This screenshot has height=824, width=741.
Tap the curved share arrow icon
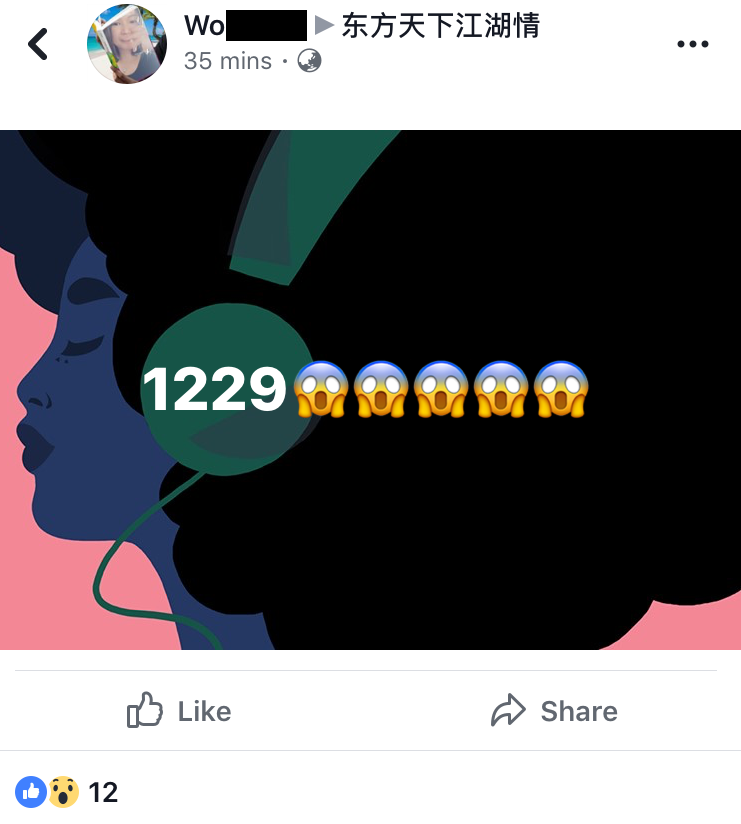point(508,710)
